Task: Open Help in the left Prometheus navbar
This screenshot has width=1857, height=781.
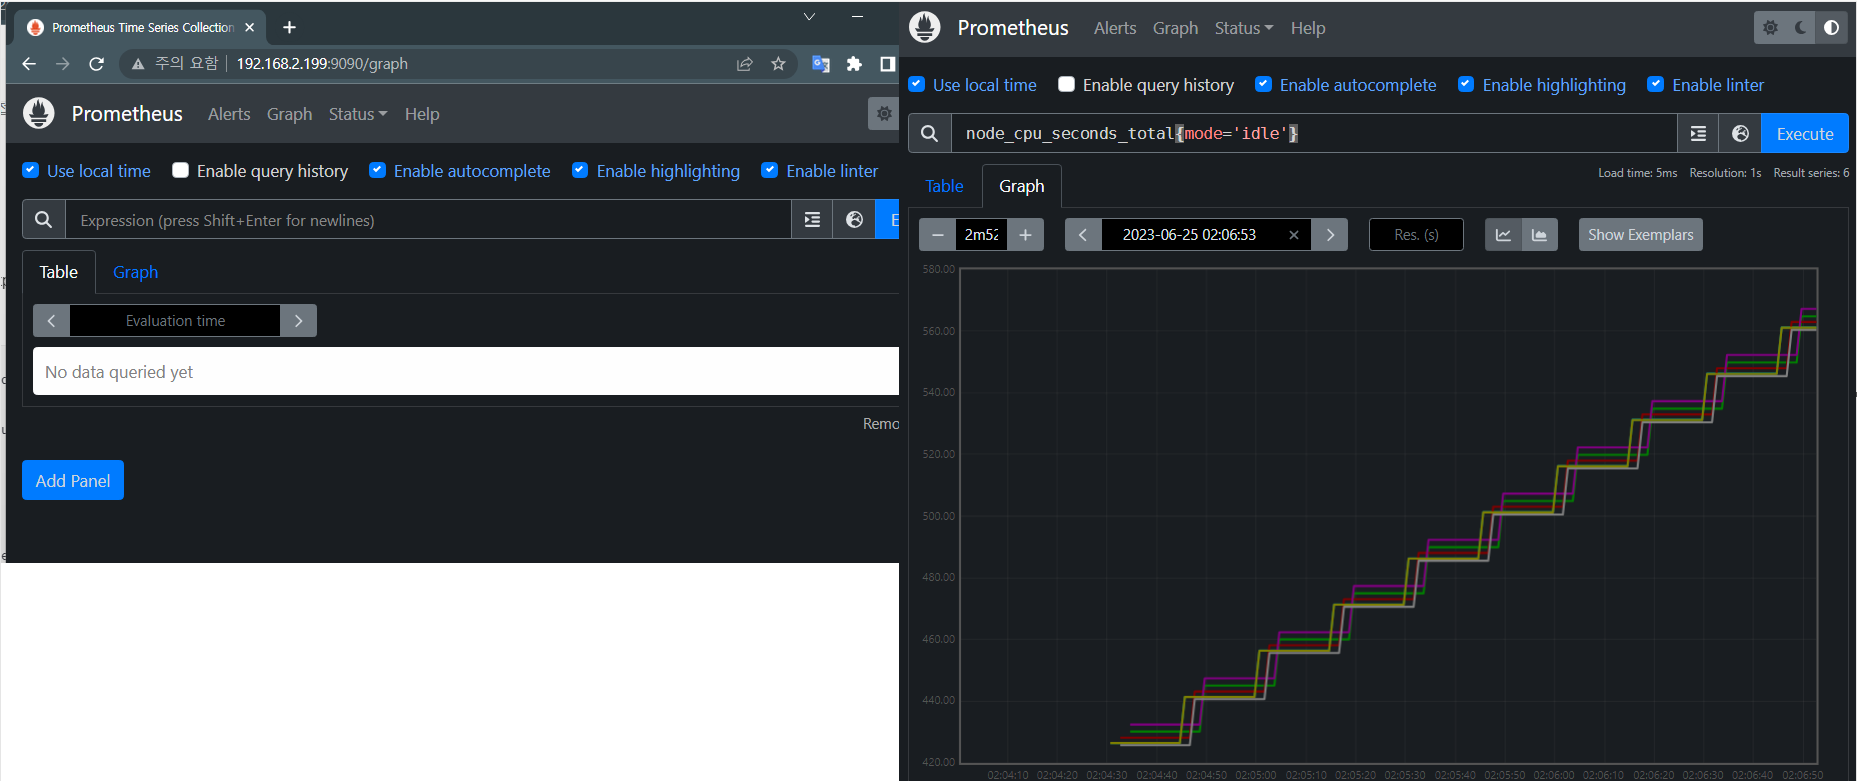Action: coord(422,114)
